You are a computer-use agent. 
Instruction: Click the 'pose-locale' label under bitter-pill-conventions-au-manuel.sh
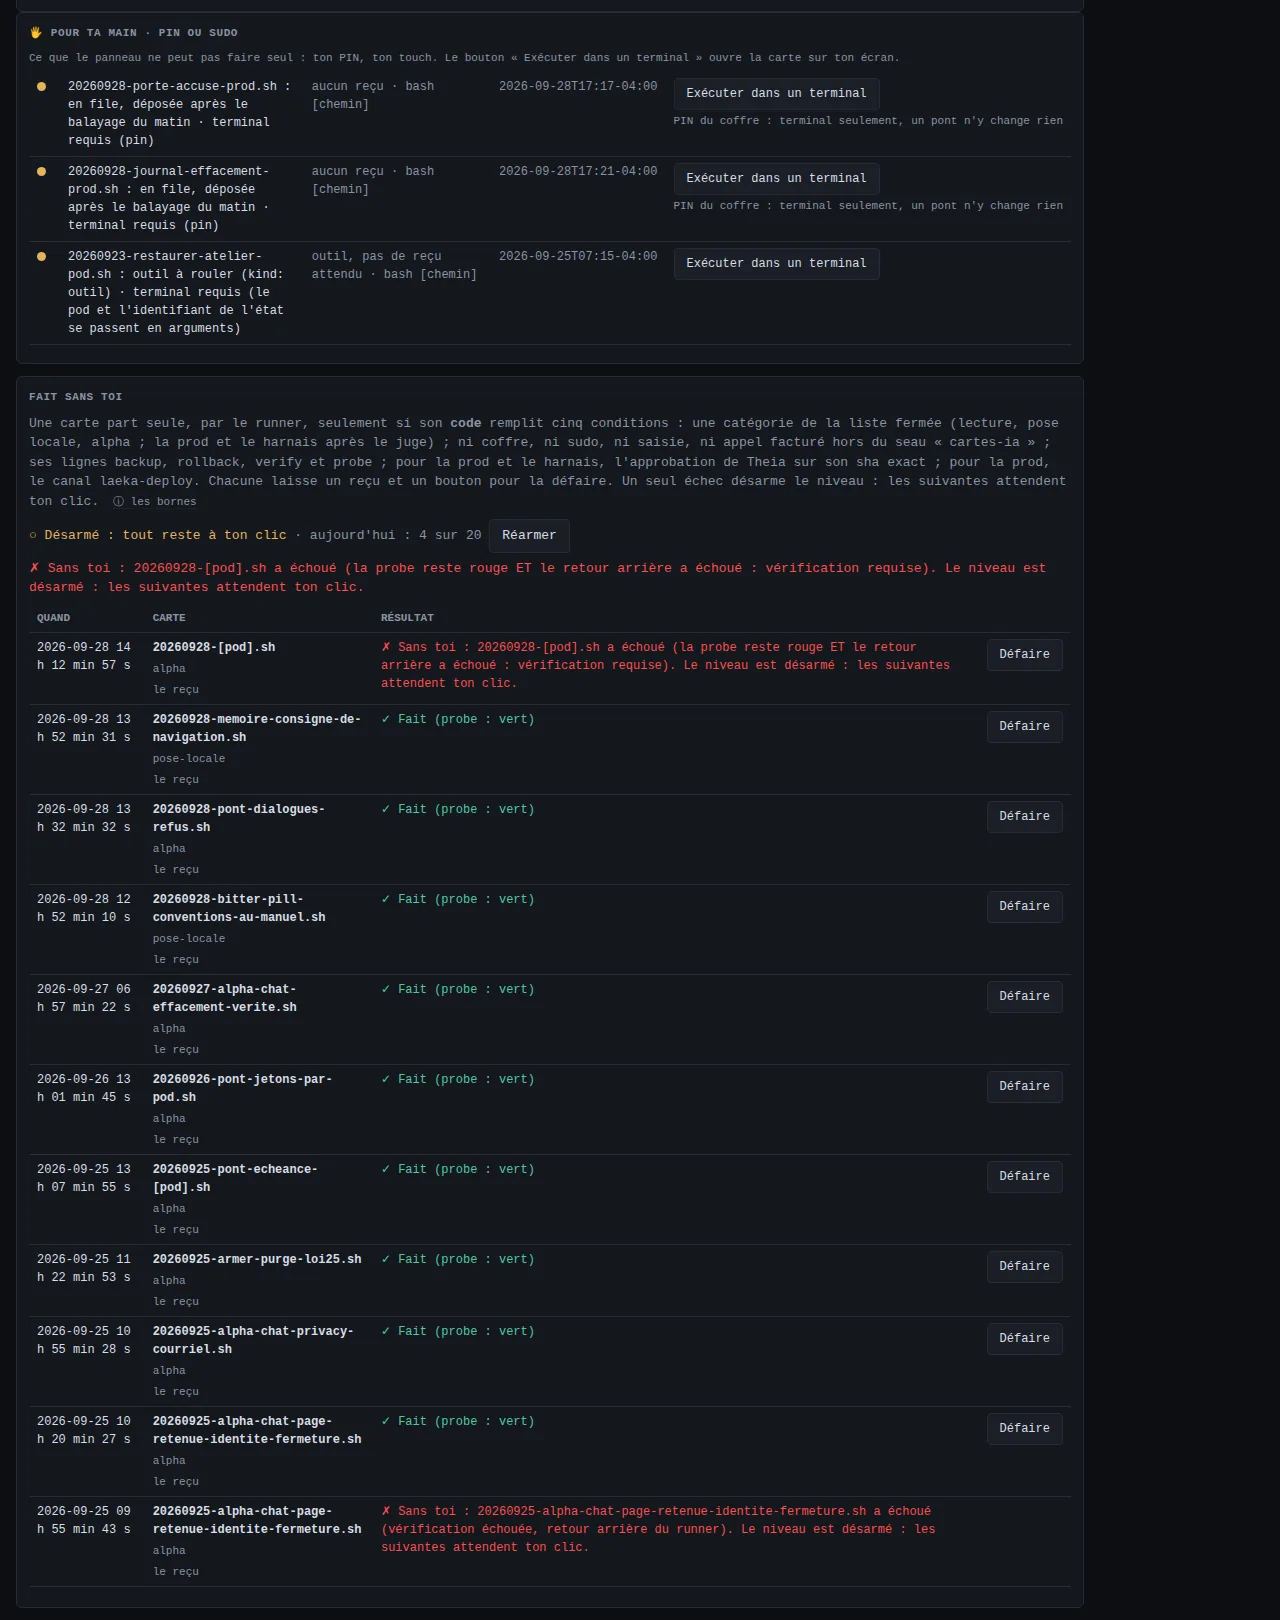tap(189, 939)
